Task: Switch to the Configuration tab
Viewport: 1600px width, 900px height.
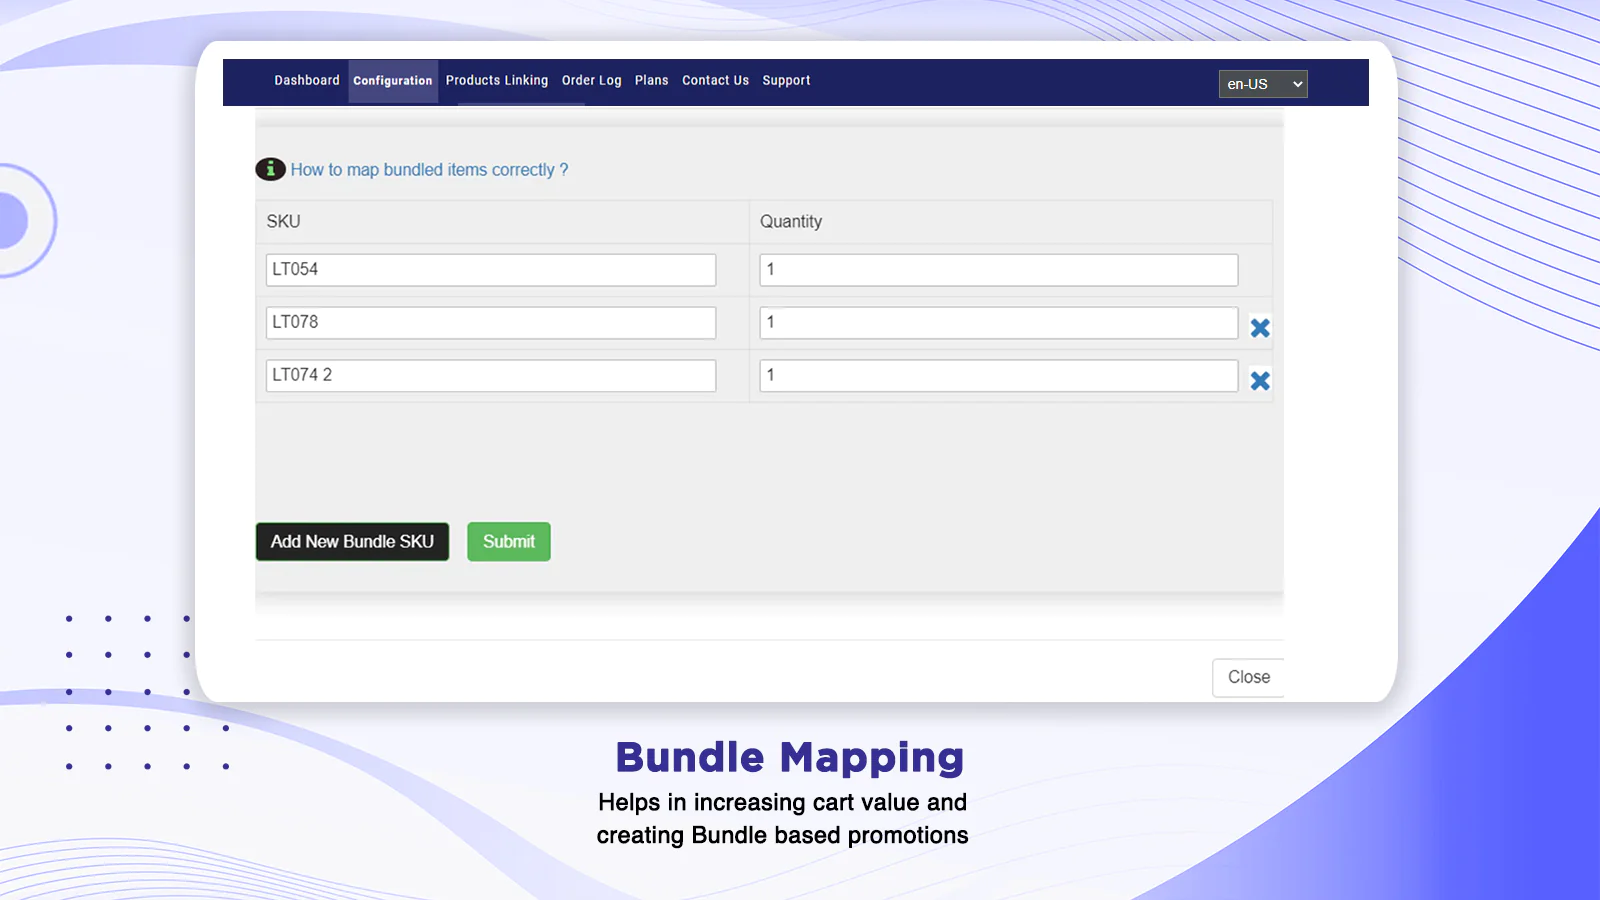Action: pos(393,81)
